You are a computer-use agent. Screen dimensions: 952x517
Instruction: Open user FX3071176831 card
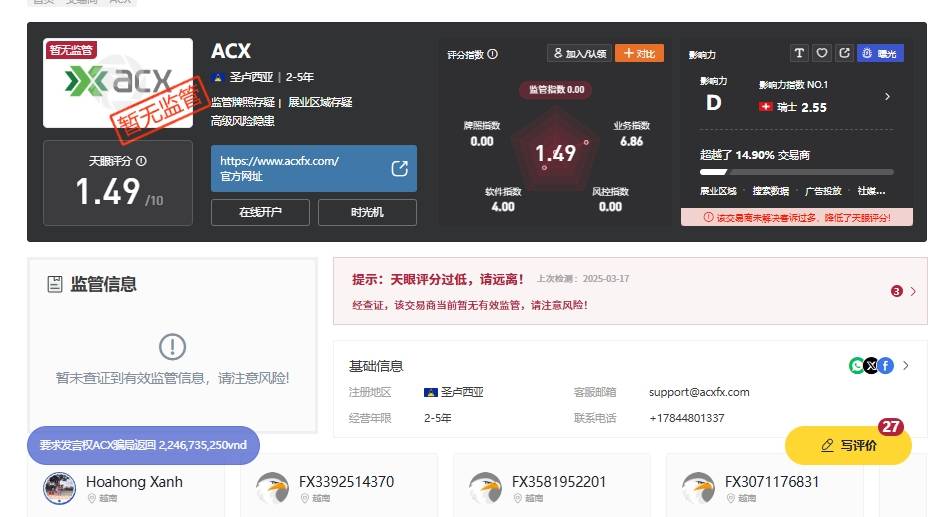(764, 485)
